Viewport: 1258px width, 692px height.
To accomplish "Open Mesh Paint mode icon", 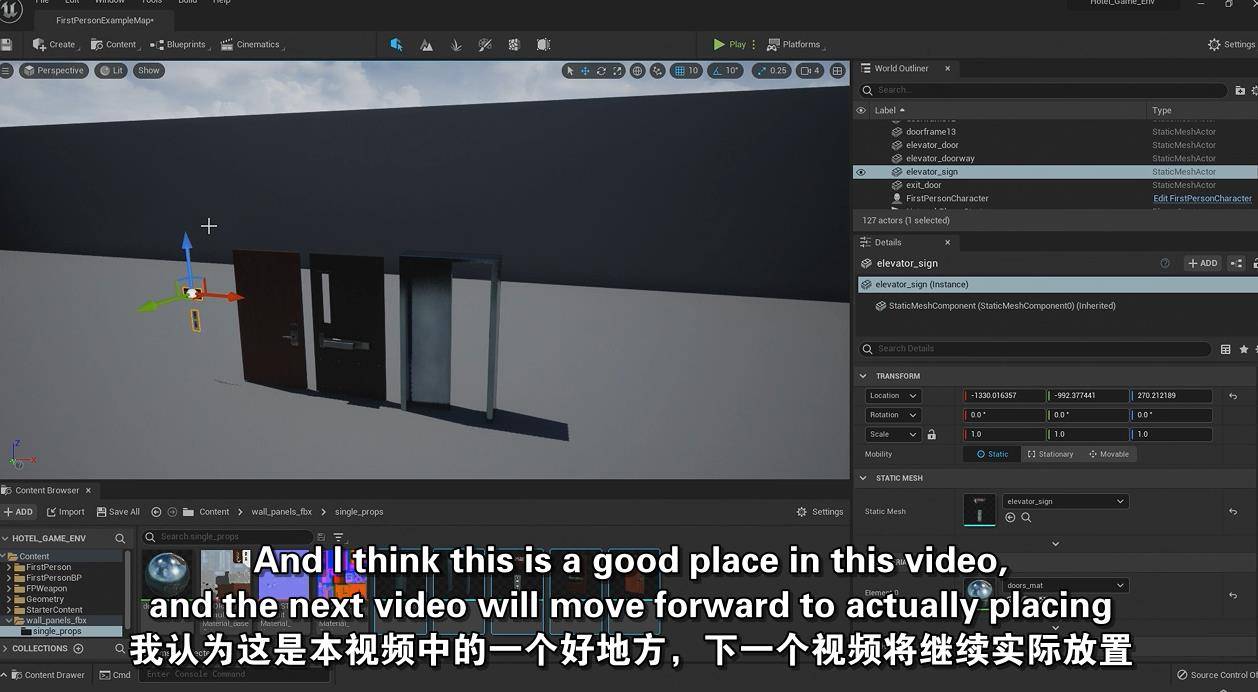I will pyautogui.click(x=485, y=44).
